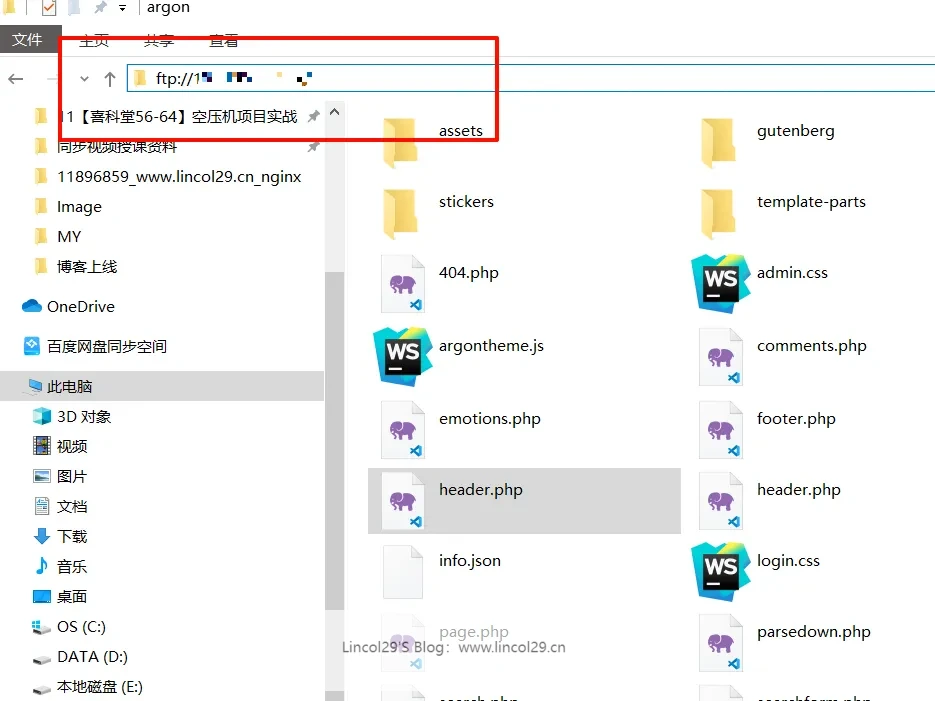Switch to the 查看 ribbon tab
The height and width of the screenshot is (701, 935).
223,41
